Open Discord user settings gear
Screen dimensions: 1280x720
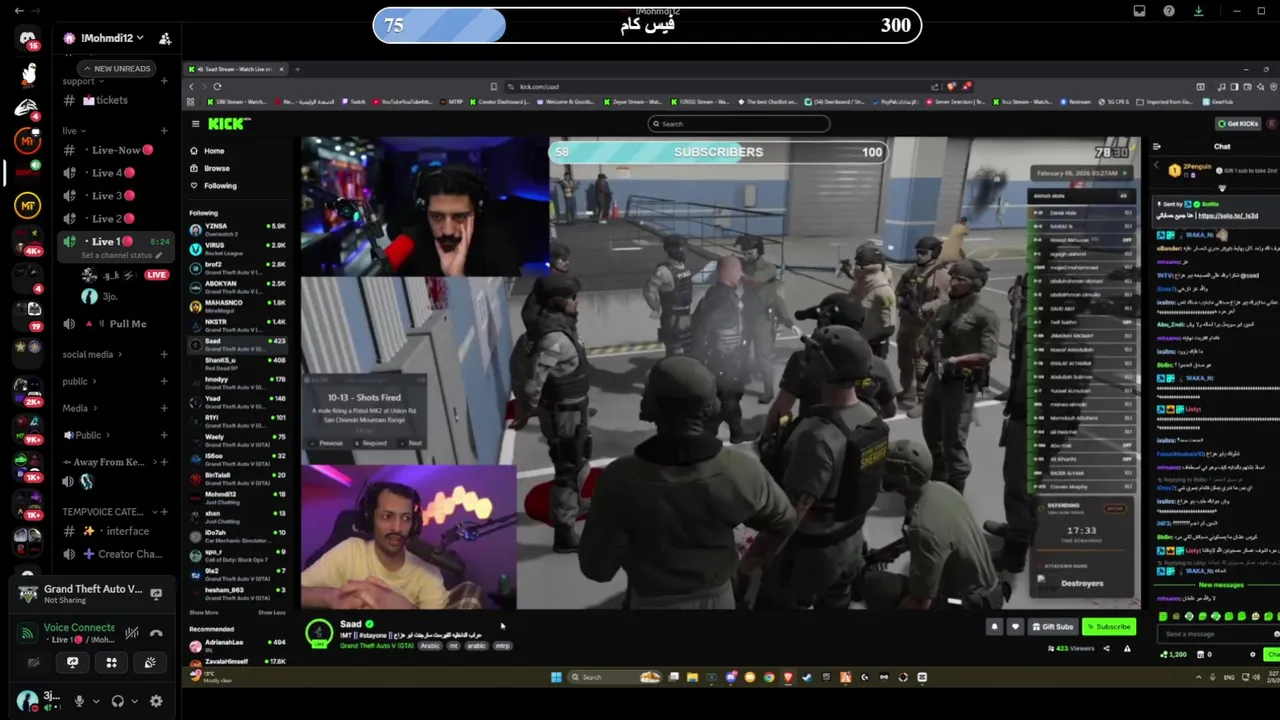pyautogui.click(x=156, y=701)
